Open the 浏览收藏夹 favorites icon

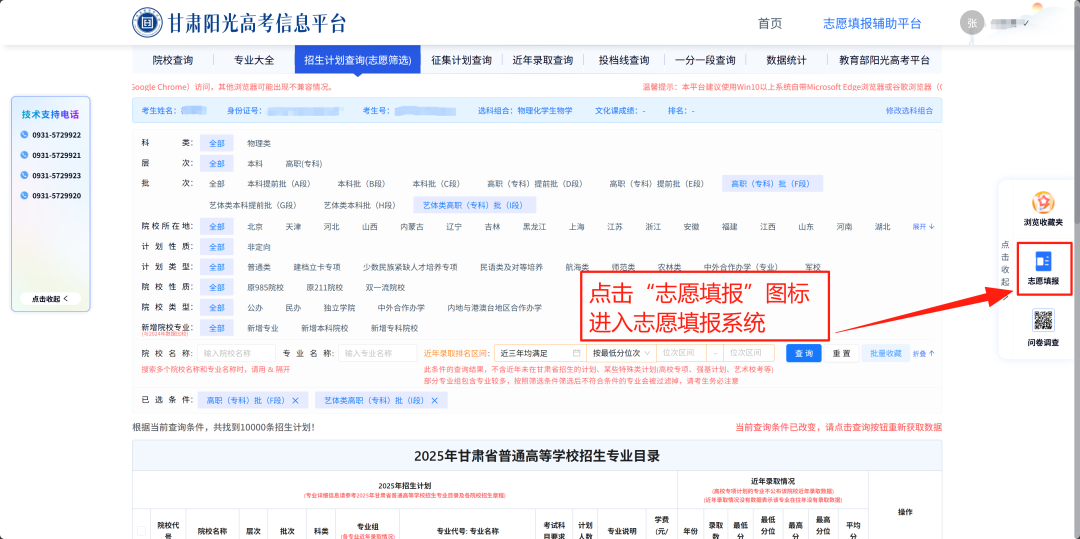pos(1043,202)
